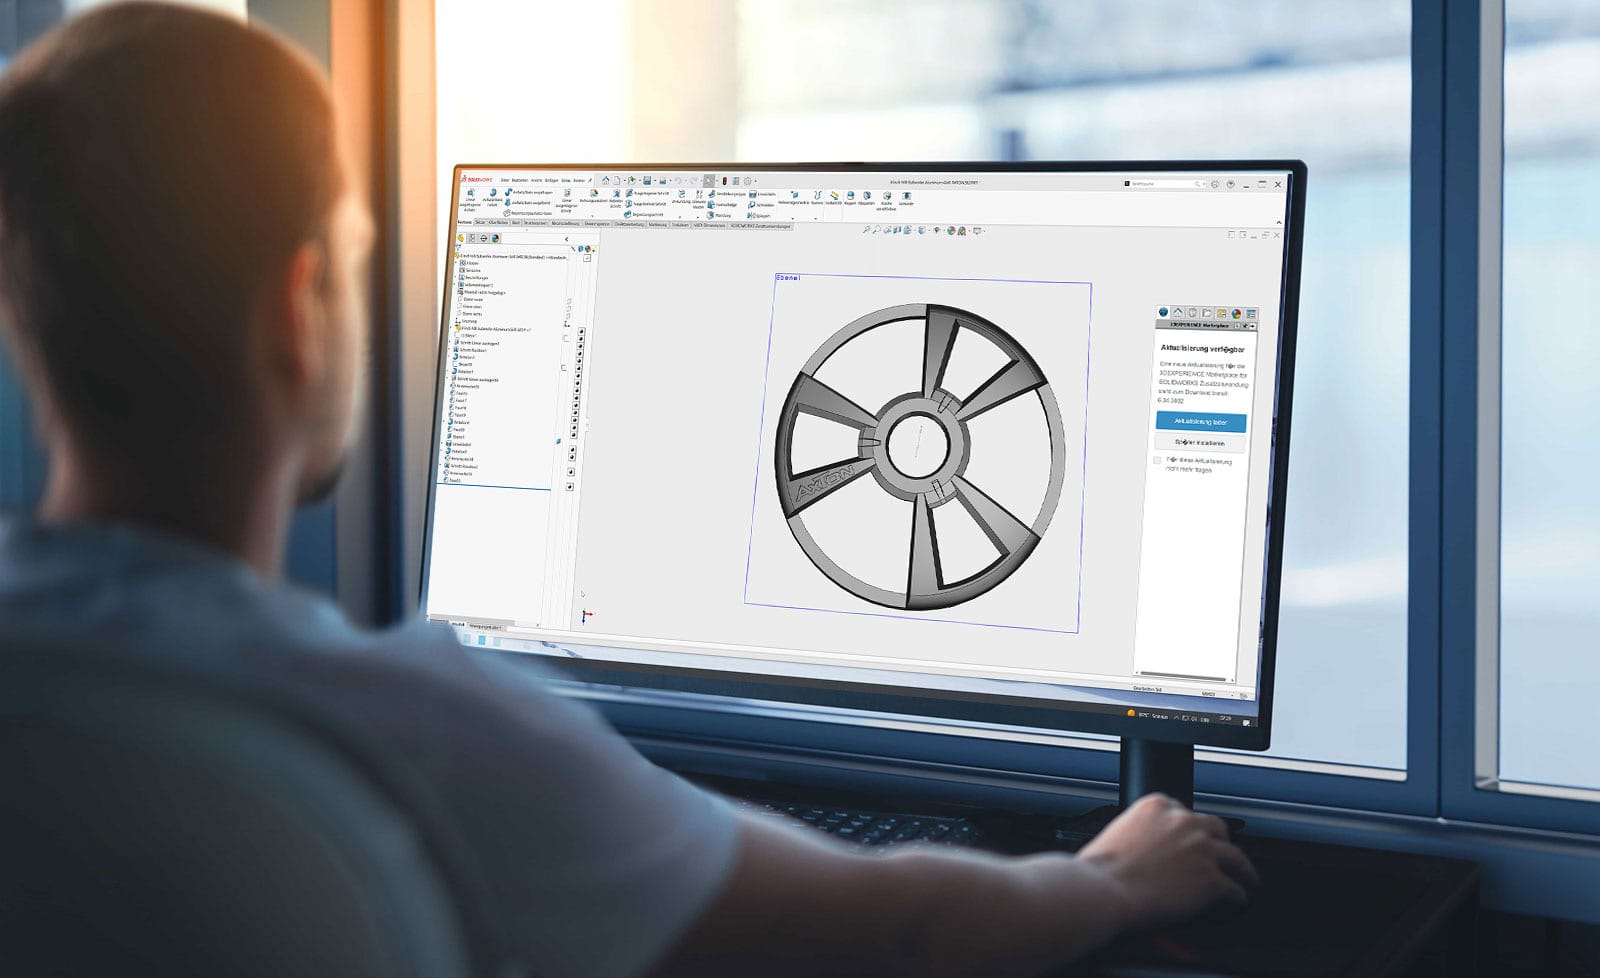Viewport: 1600px width, 978px height.
Task: Open the Bohrungsassistent tool
Action: tap(593, 196)
